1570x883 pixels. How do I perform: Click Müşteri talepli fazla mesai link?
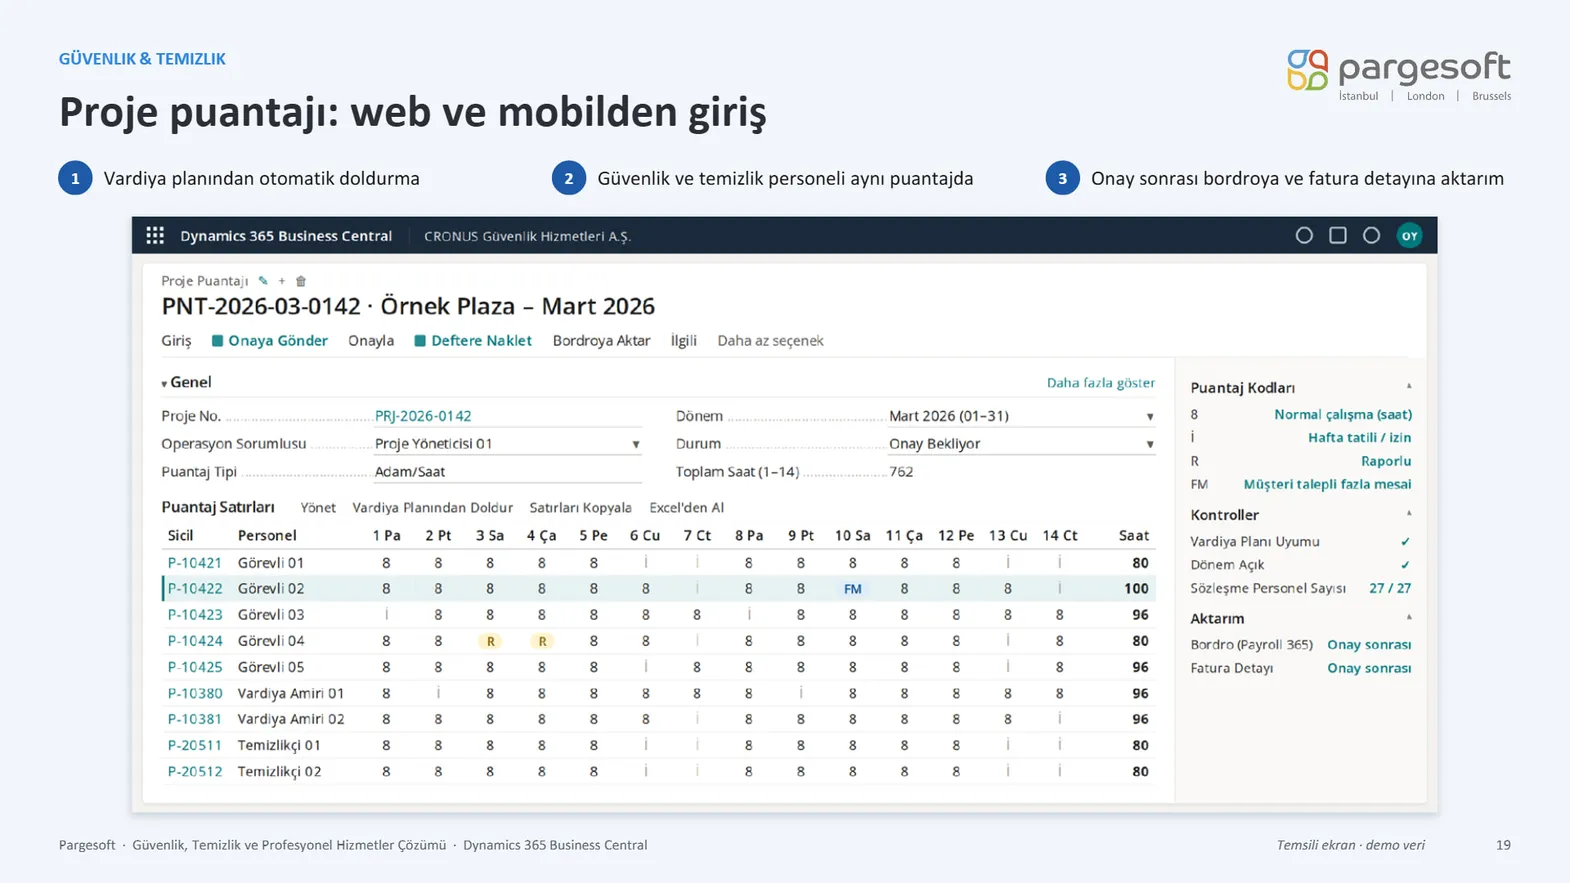(x=1327, y=484)
